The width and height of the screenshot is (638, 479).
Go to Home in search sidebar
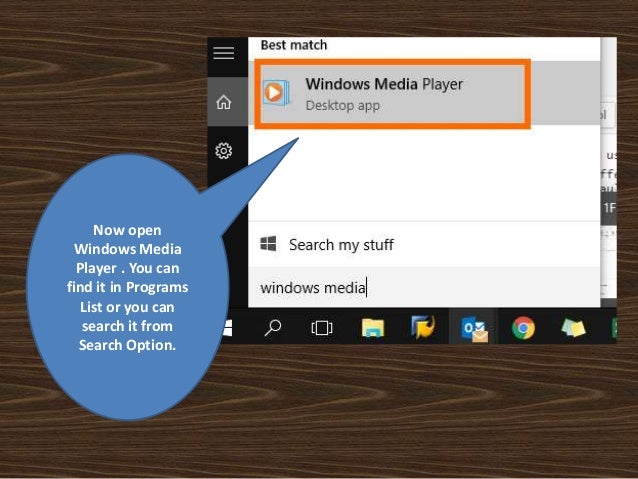(x=224, y=102)
